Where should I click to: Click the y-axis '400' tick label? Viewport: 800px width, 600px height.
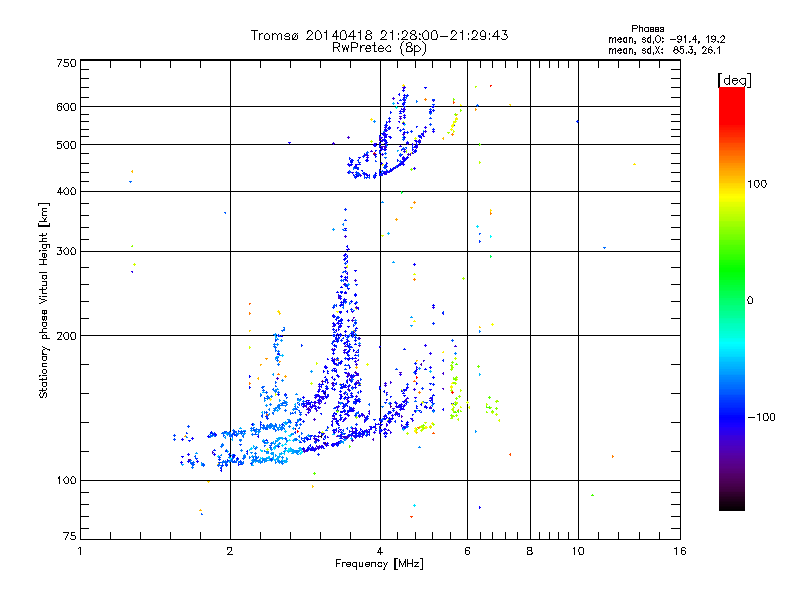(x=66, y=192)
